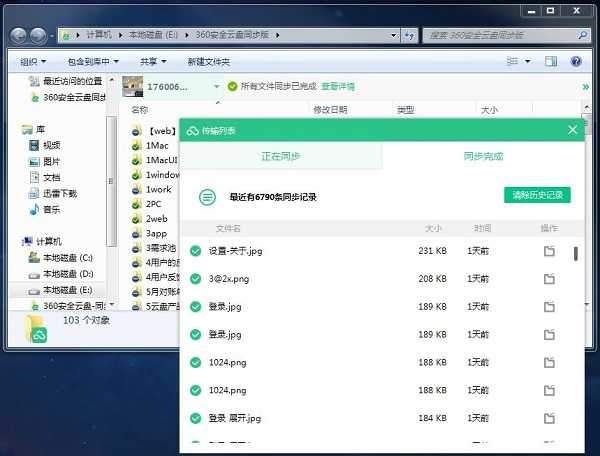Screen dimensions: 600x456
Task: Click the address bar refresh icon
Action: tap(409, 36)
